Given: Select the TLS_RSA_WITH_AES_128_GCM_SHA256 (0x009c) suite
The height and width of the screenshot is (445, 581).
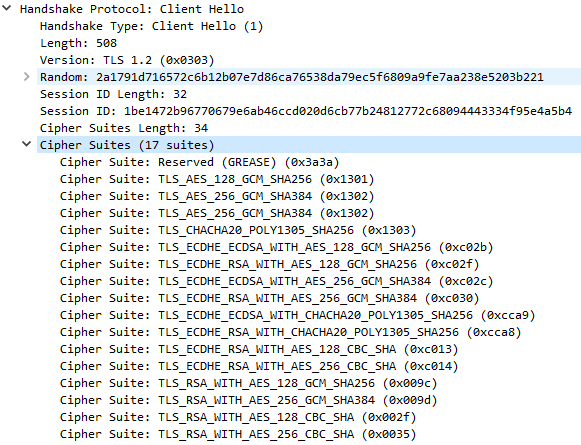Looking at the screenshot, I should click(x=248, y=383).
